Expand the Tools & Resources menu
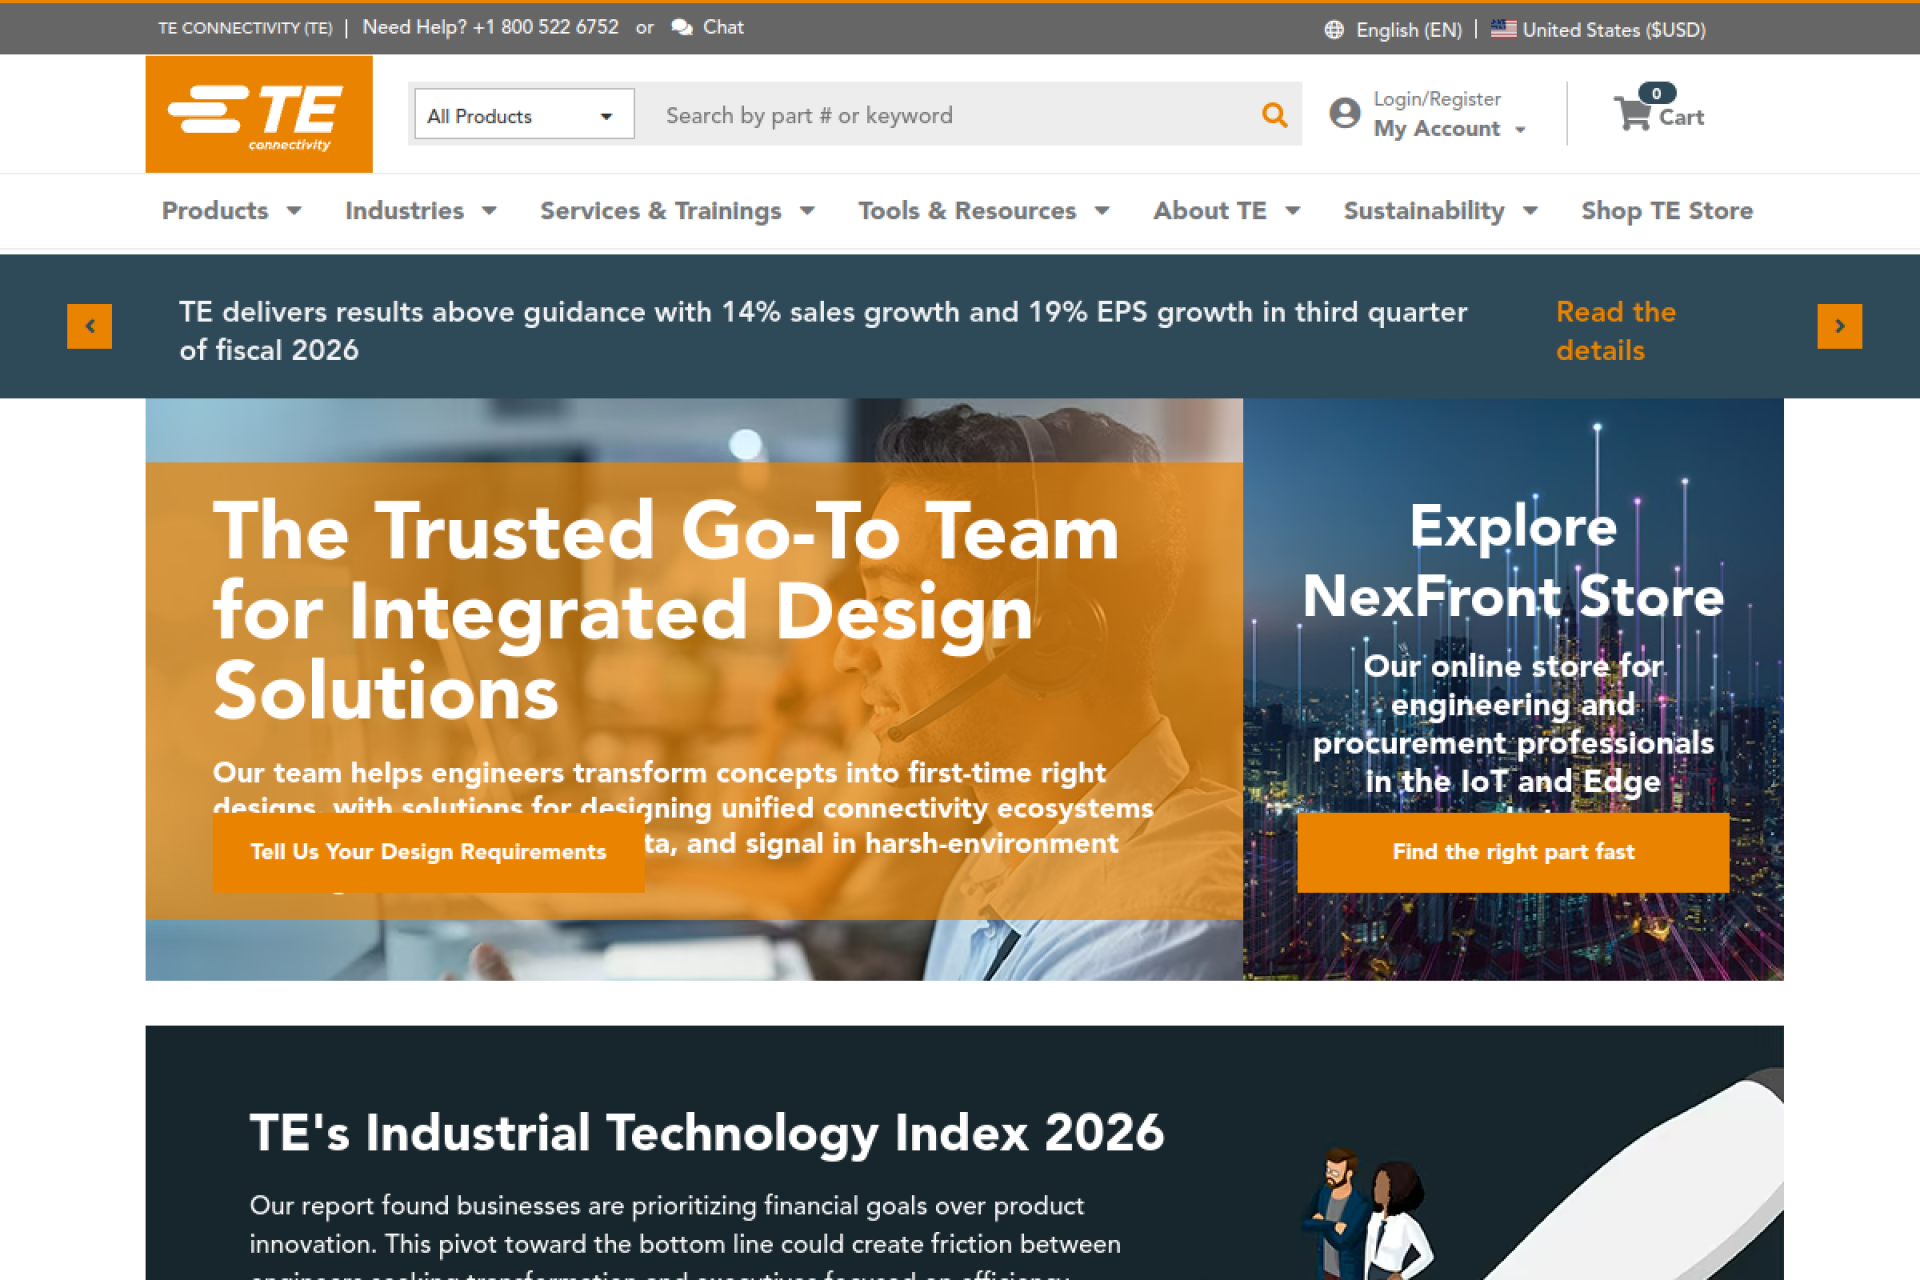 point(984,211)
